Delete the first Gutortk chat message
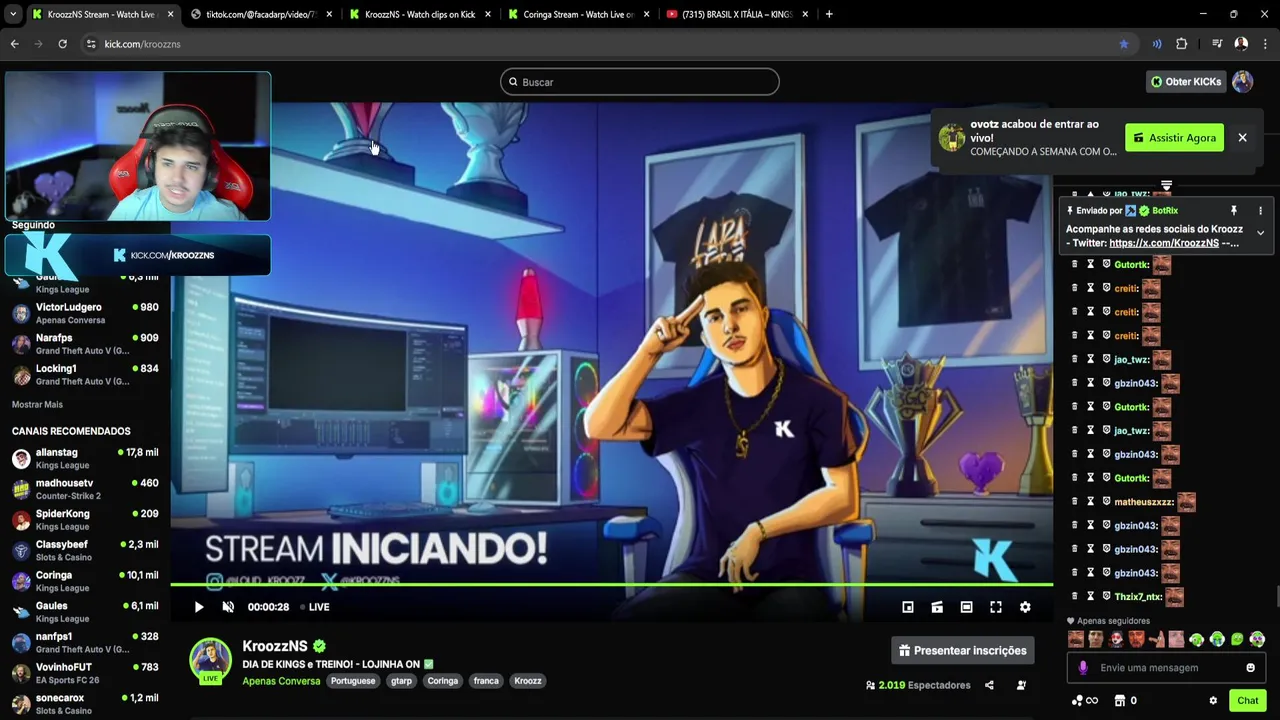Image resolution: width=1280 pixels, height=720 pixels. (1075, 264)
